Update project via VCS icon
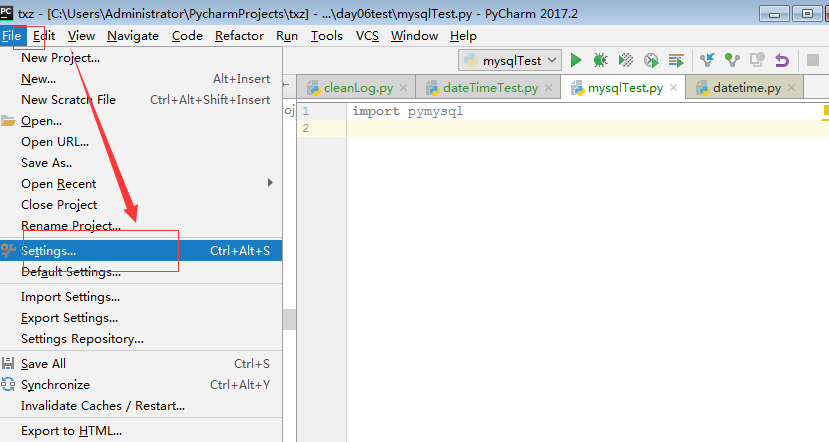 click(707, 60)
